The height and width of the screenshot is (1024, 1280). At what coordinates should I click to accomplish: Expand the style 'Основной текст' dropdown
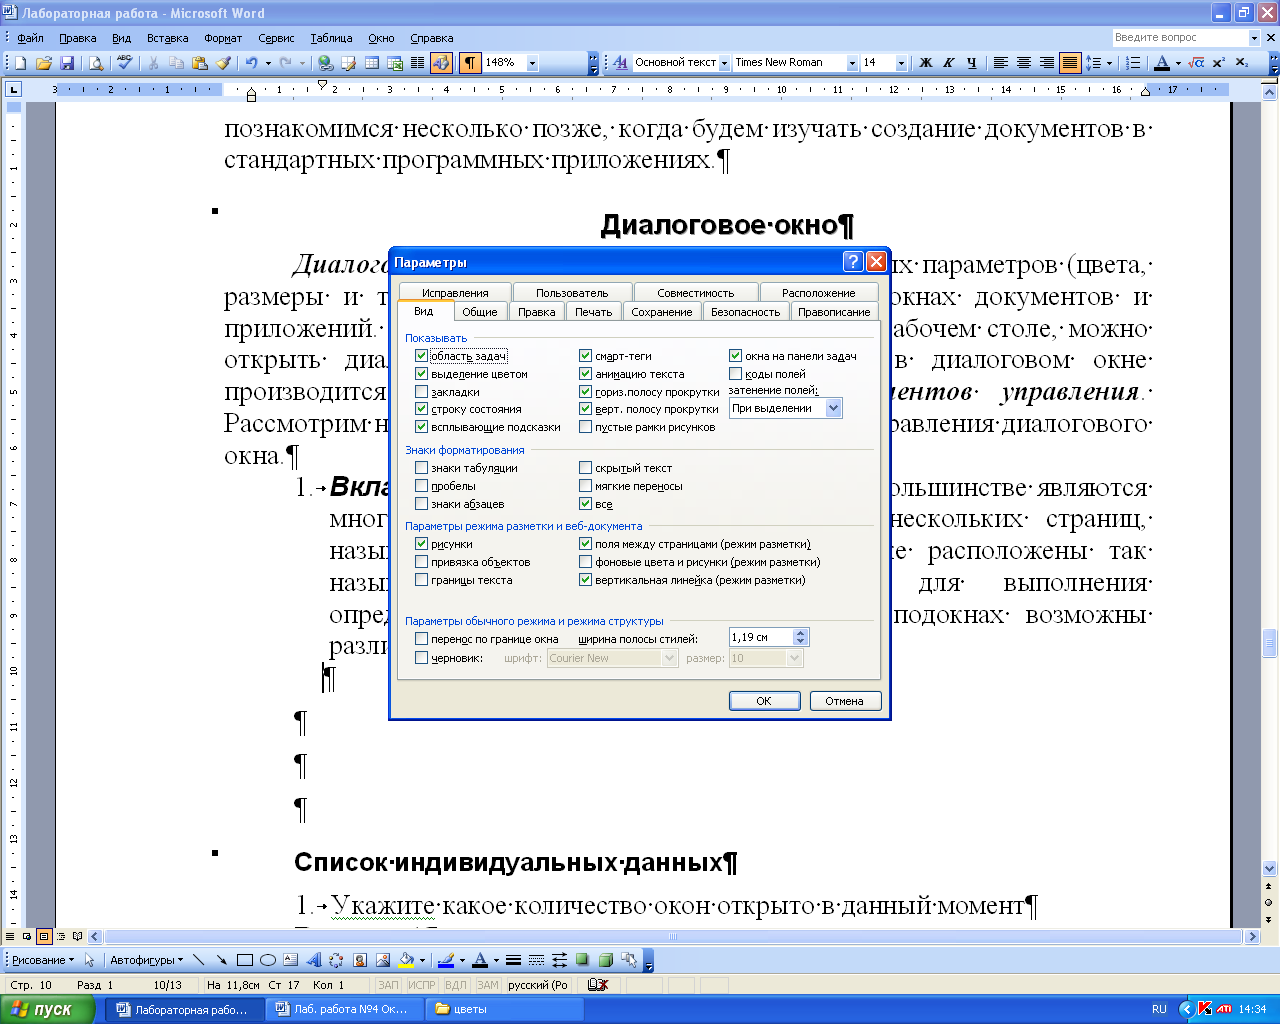tap(724, 63)
